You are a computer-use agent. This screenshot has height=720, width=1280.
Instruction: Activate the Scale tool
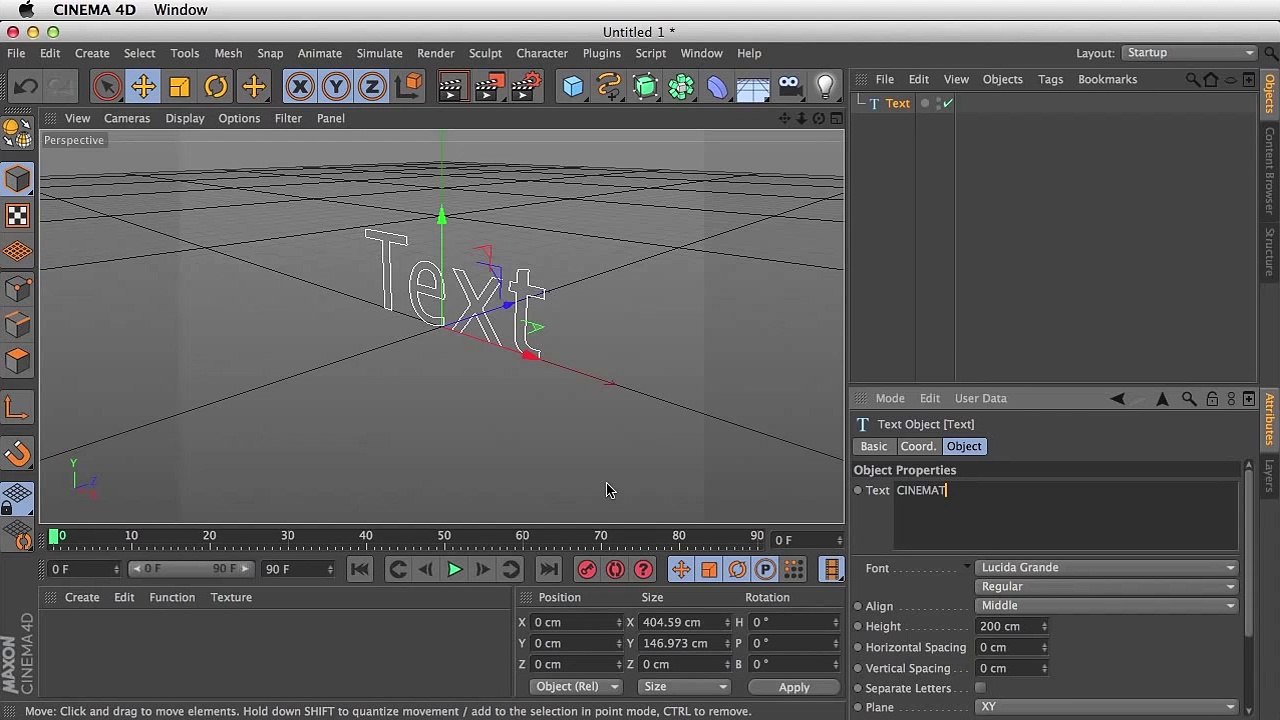[x=180, y=87]
